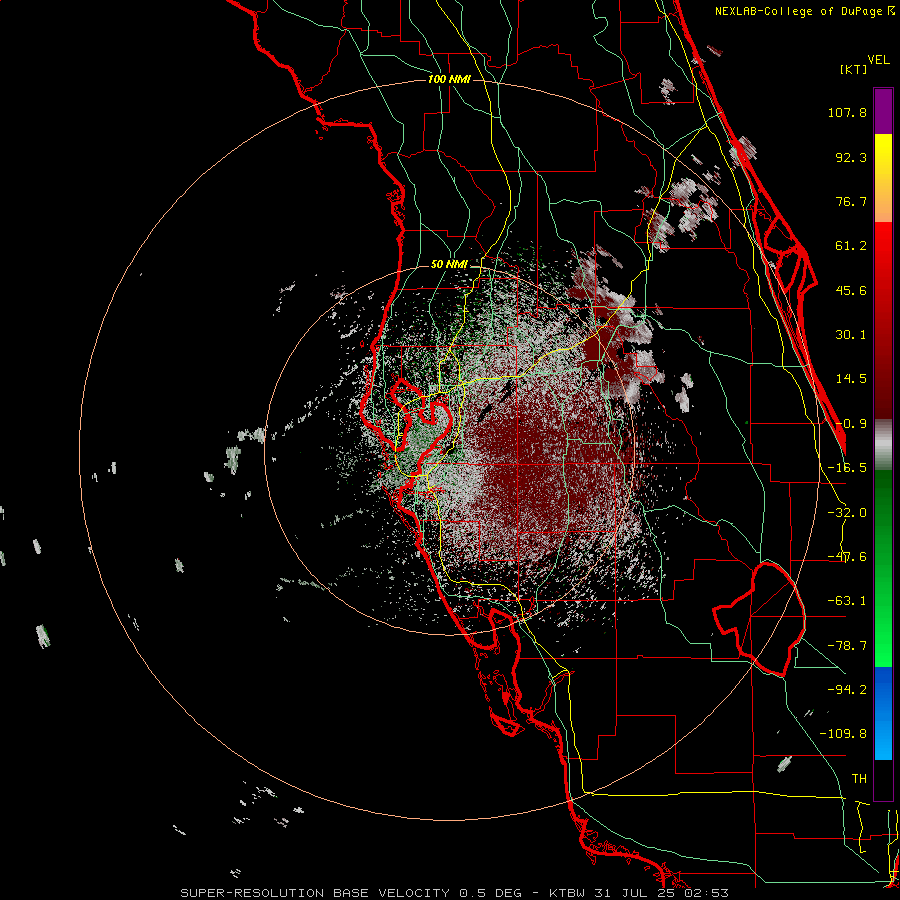Viewport: 900px width, 900px height.
Task: Select the 107.8 scale value
Action: tap(847, 112)
